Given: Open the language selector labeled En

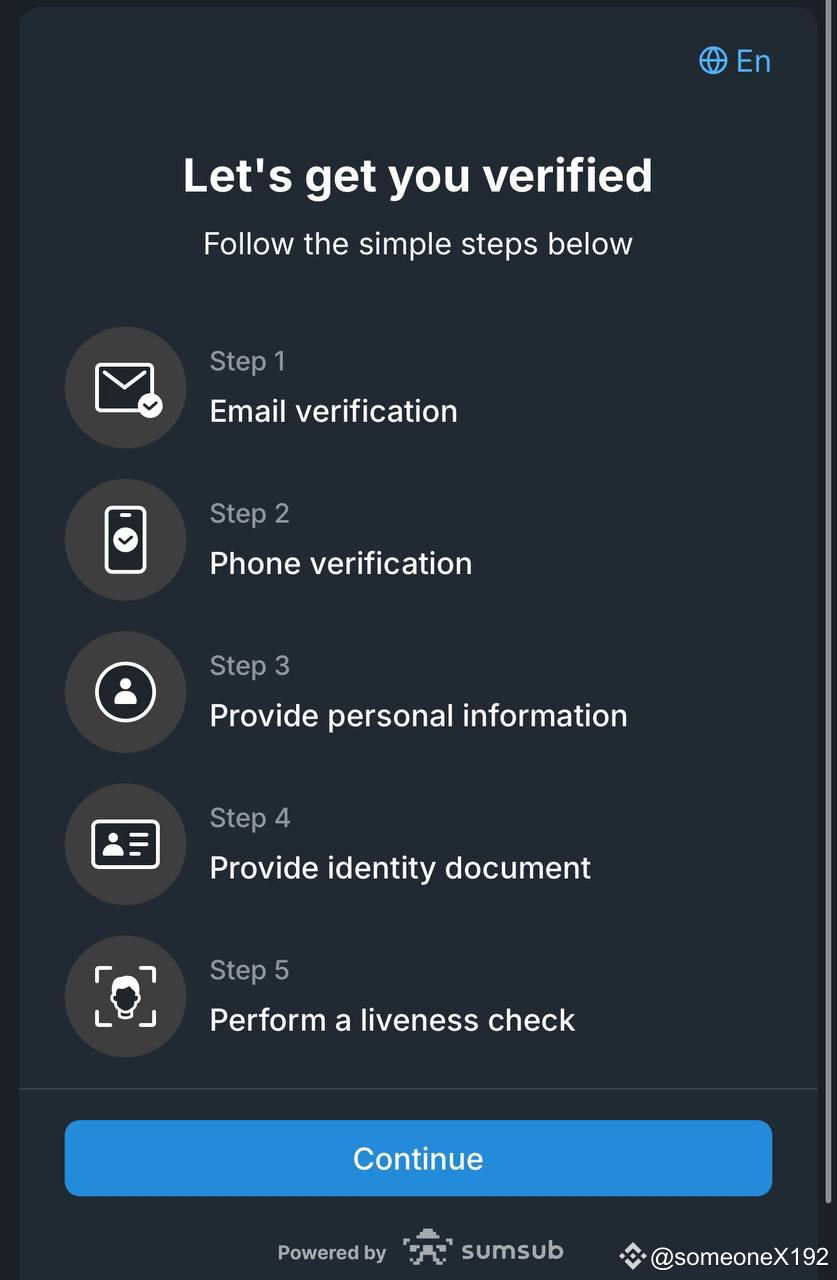Looking at the screenshot, I should tap(753, 61).
